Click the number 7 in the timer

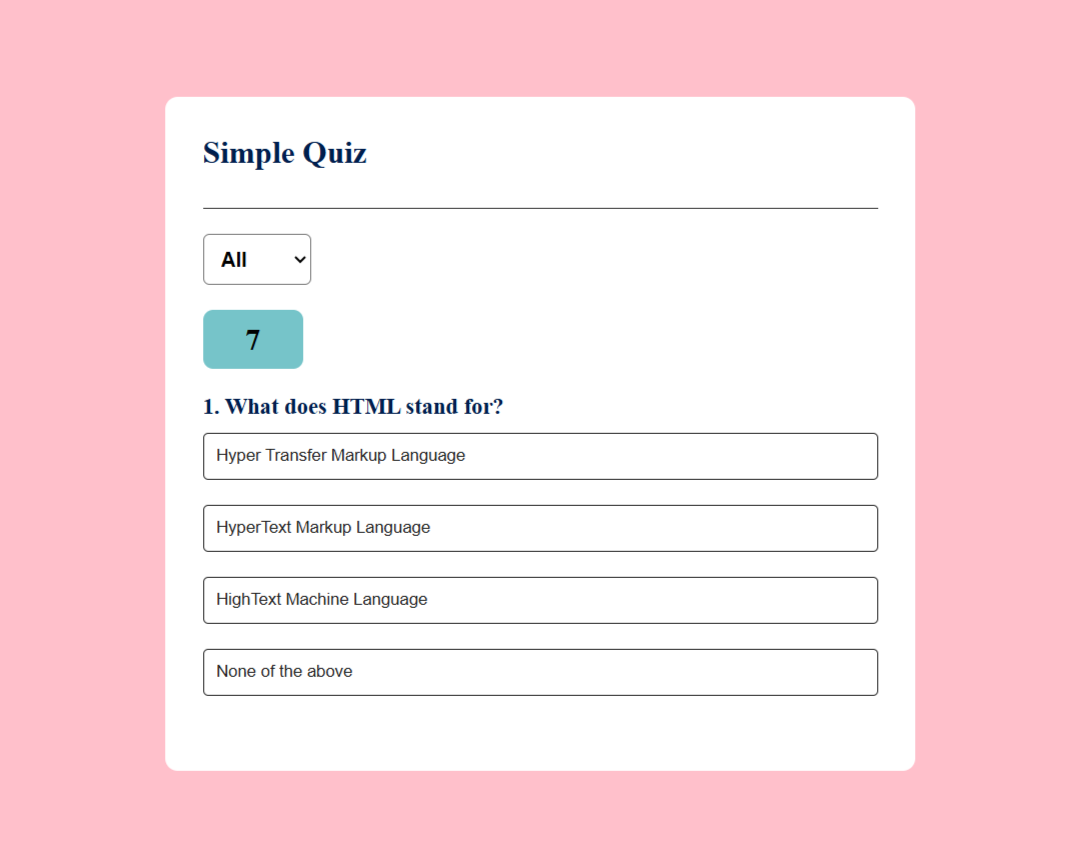tap(253, 340)
